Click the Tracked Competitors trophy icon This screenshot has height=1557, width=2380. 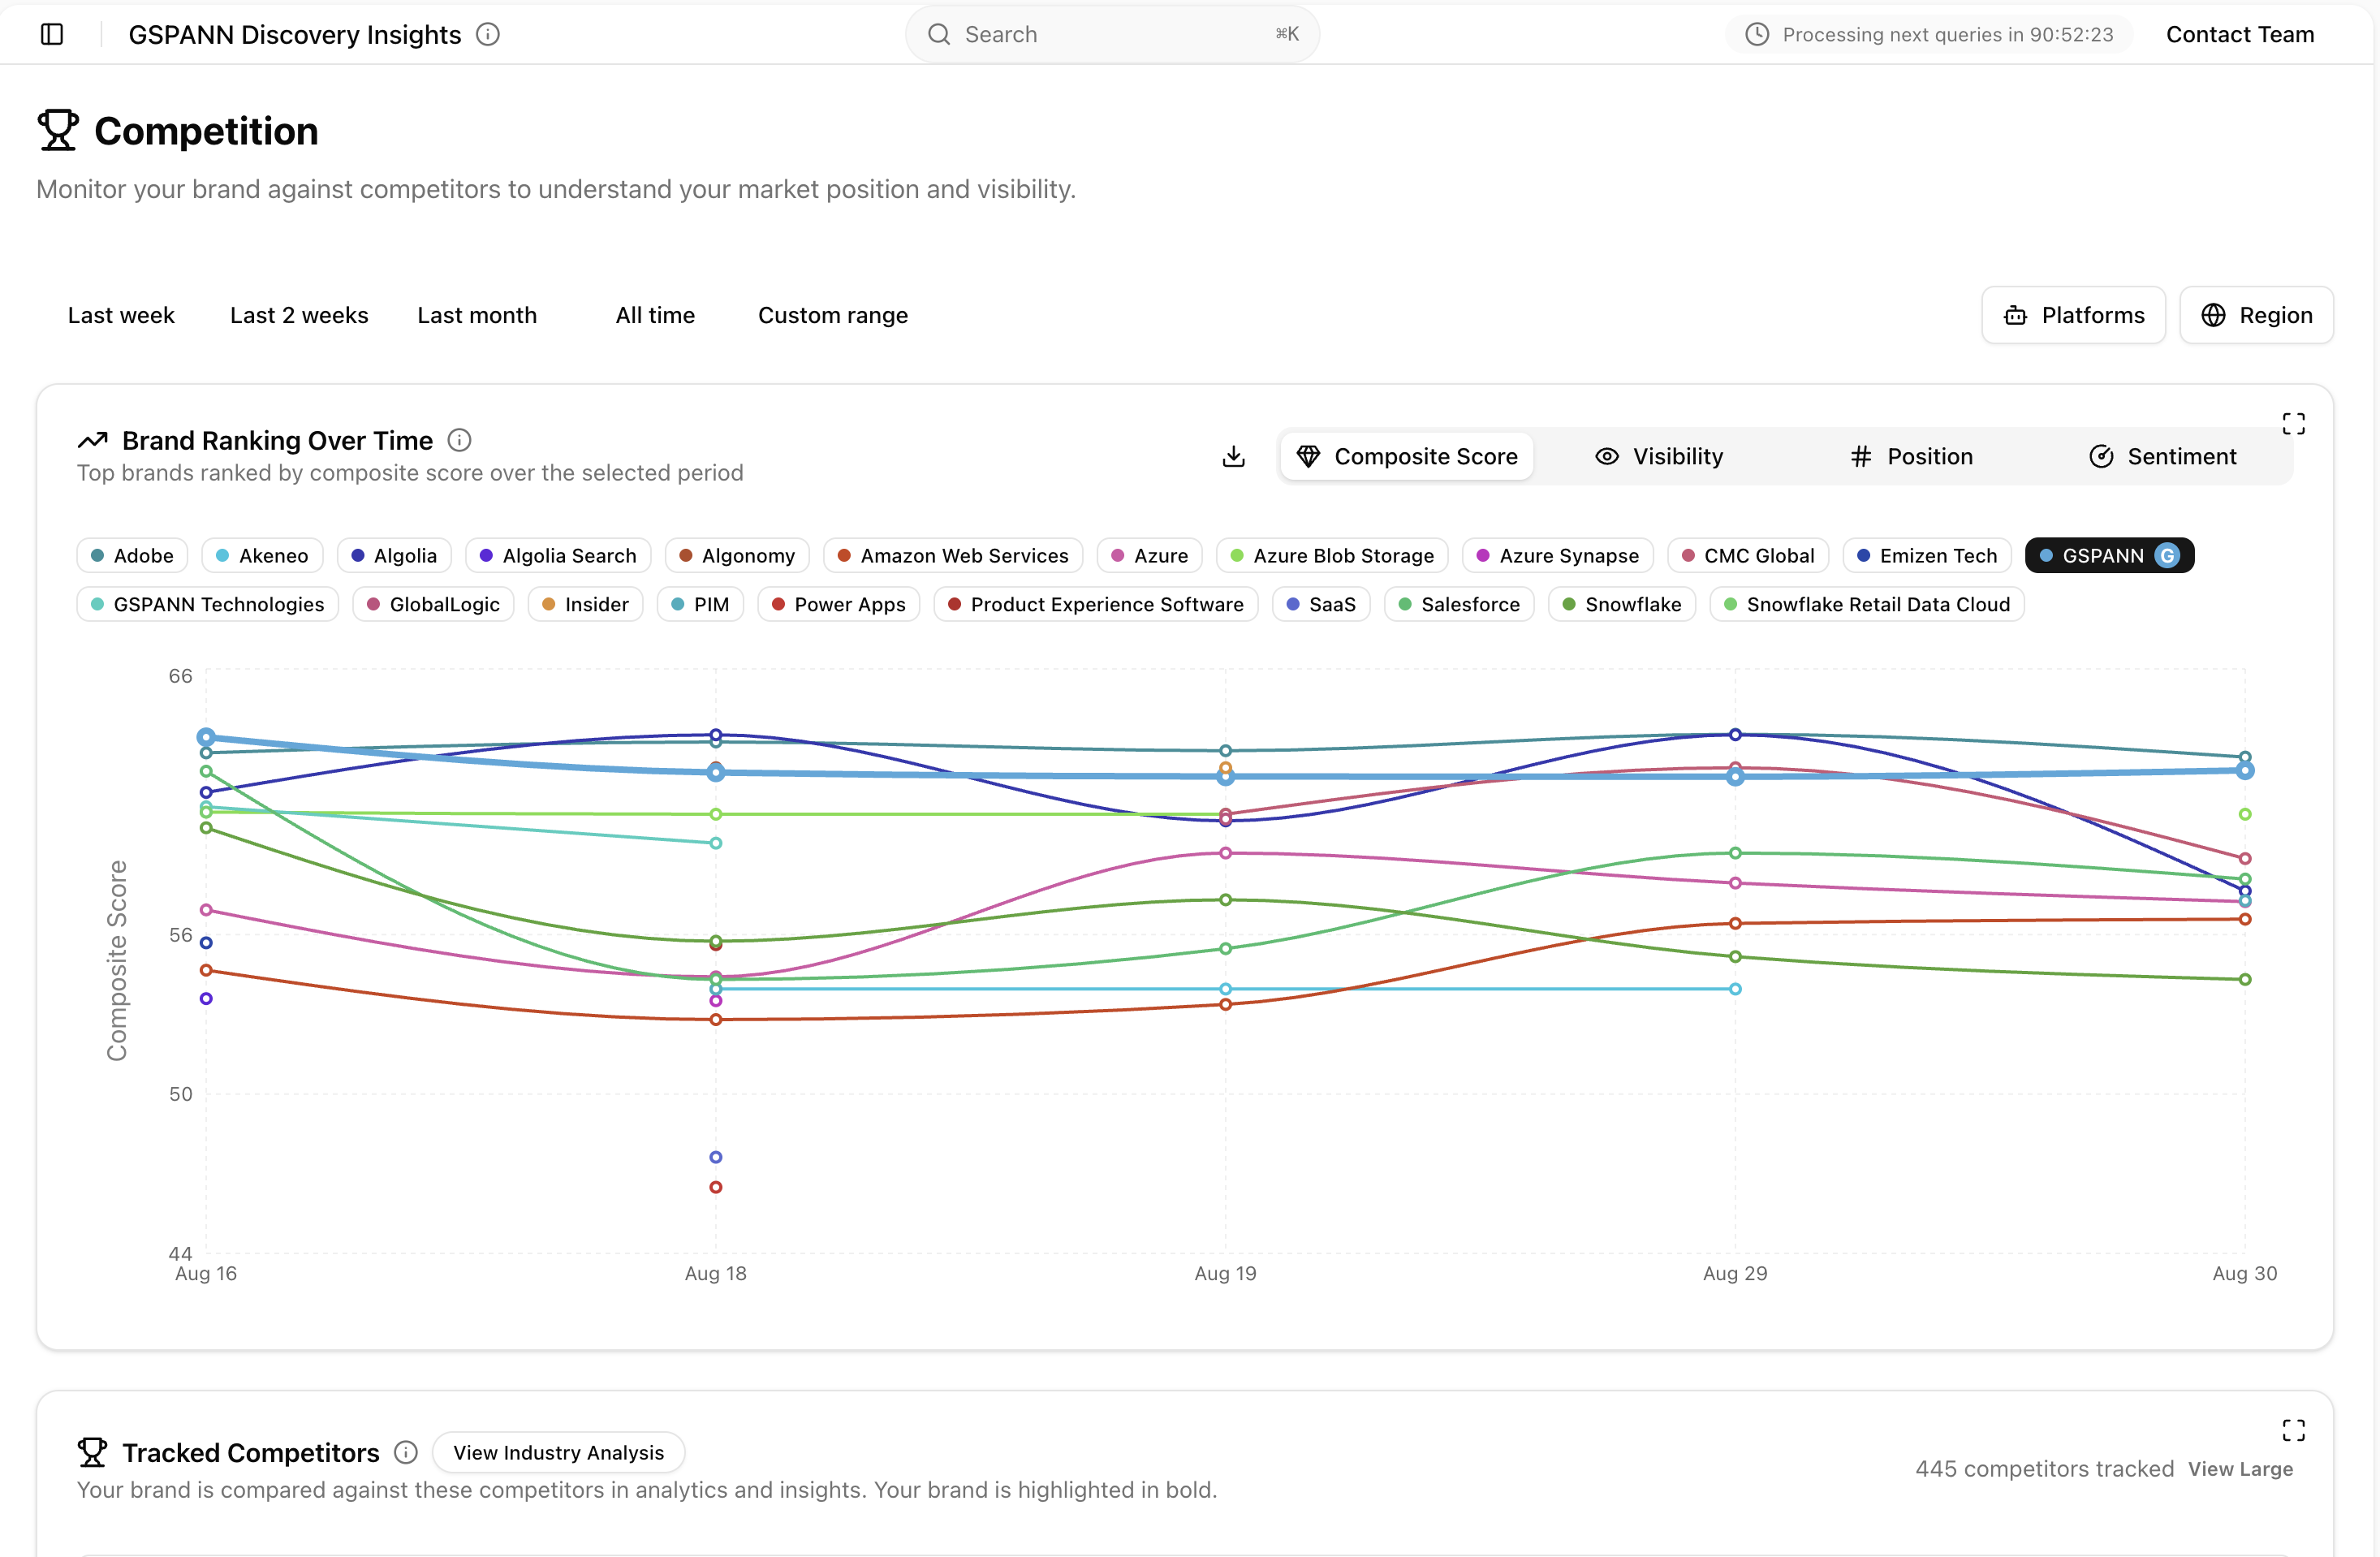[93, 1452]
